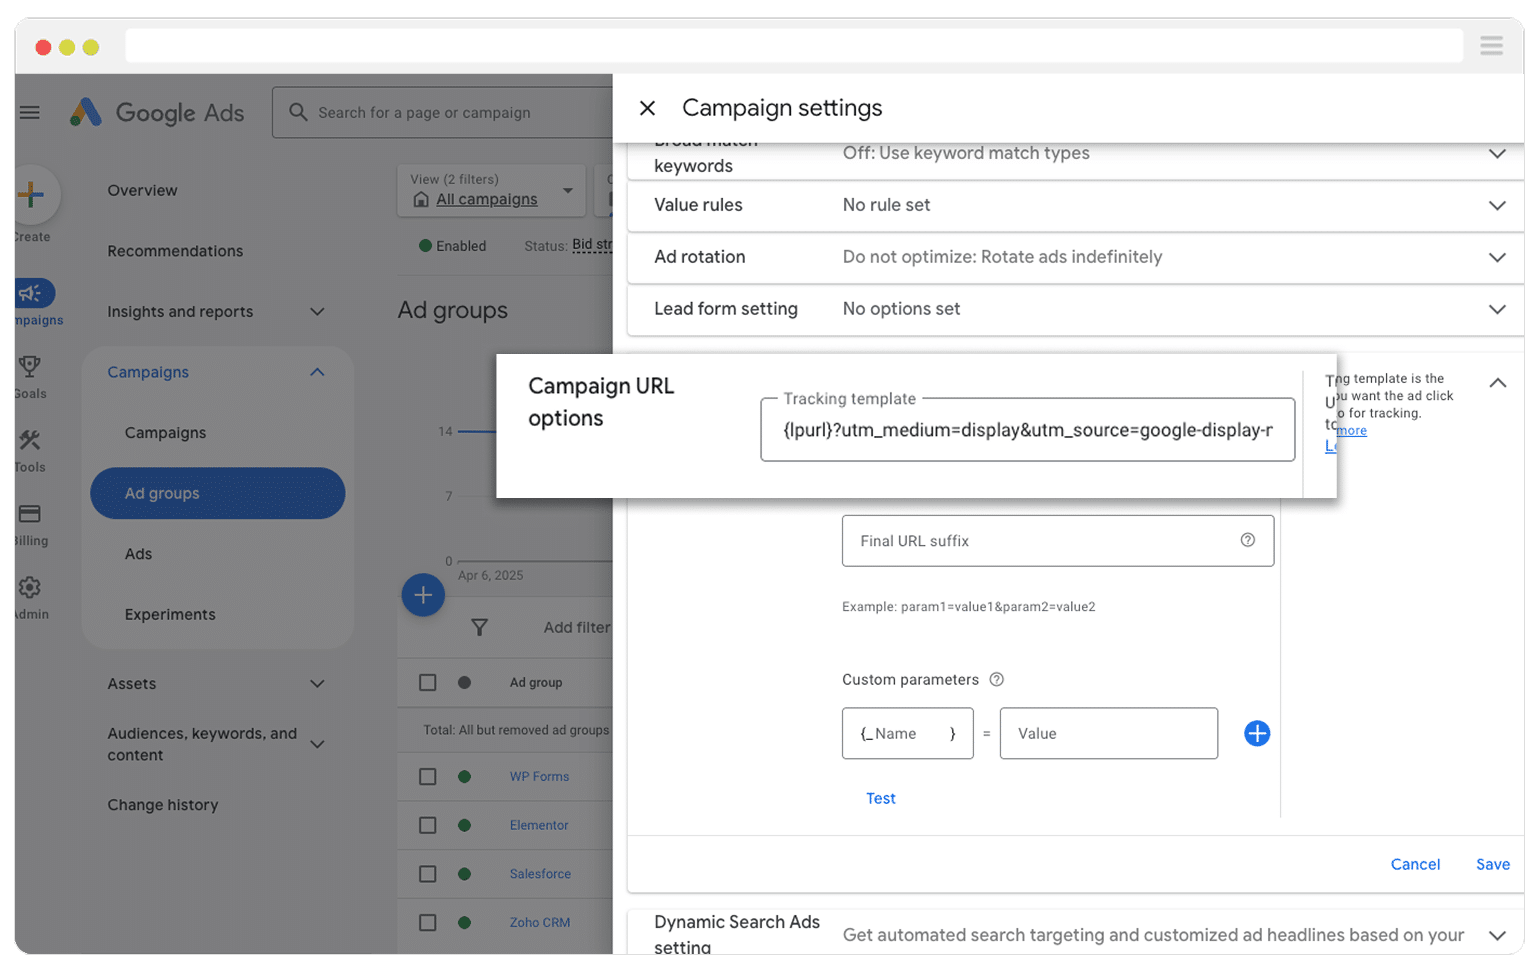Viewport: 1538px width, 969px height.
Task: Click the custom parameter Name field
Action: click(908, 733)
